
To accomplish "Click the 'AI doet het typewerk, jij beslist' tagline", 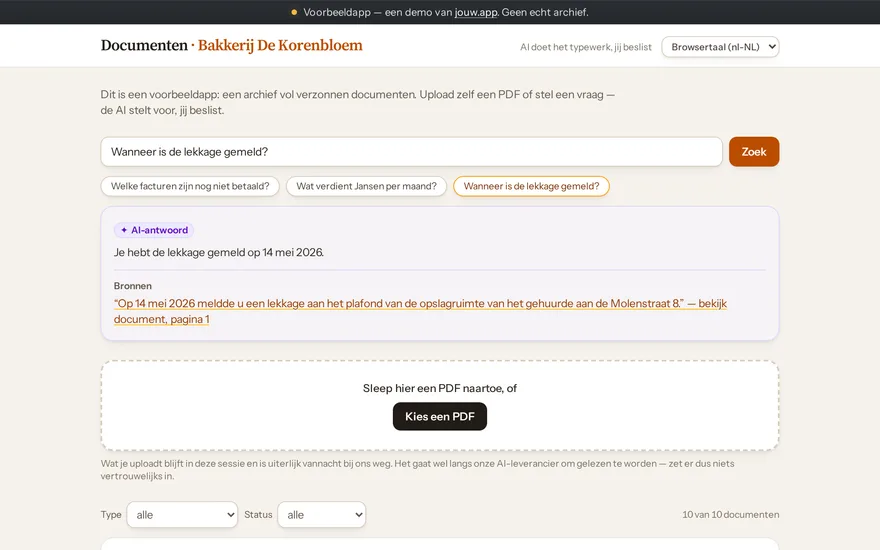I will [x=586, y=47].
